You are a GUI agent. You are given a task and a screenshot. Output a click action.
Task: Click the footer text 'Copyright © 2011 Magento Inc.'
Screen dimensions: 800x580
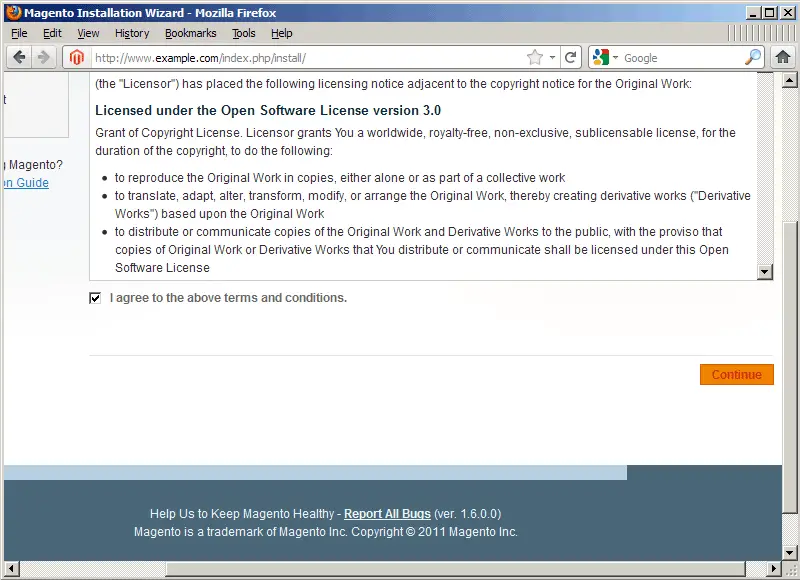tap(435, 532)
